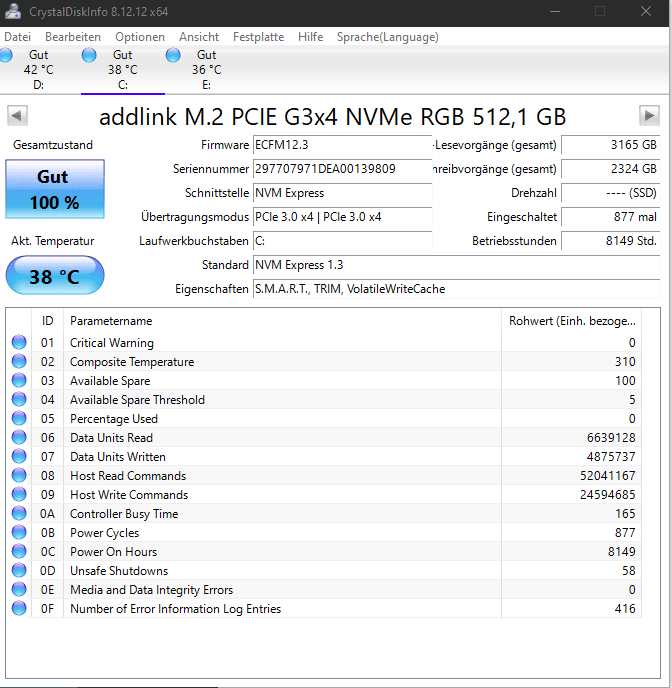This screenshot has height=688, width=672.
Task: Click the Rohwert column header
Action: point(572,321)
